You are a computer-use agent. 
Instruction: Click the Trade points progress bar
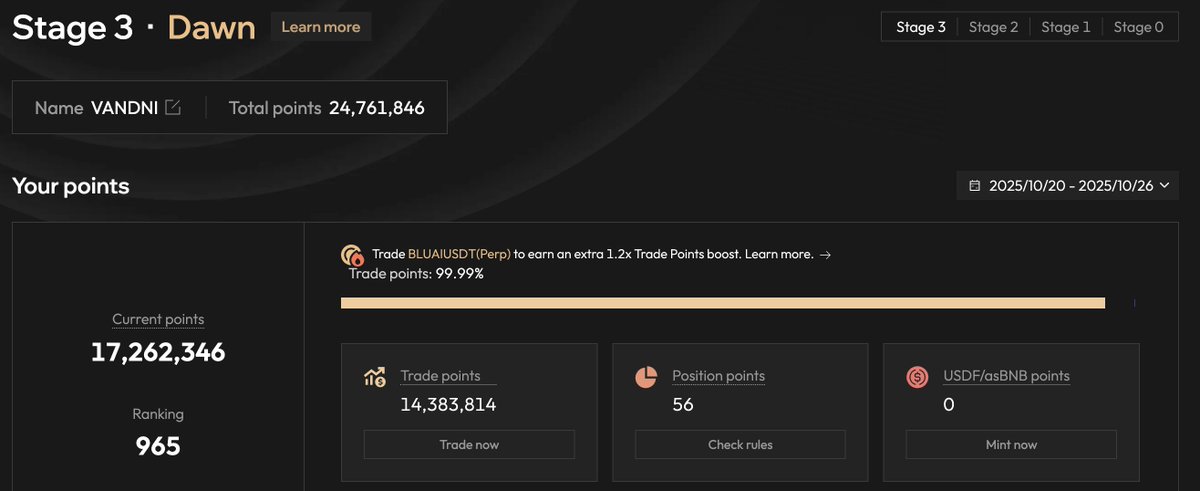tap(722, 303)
